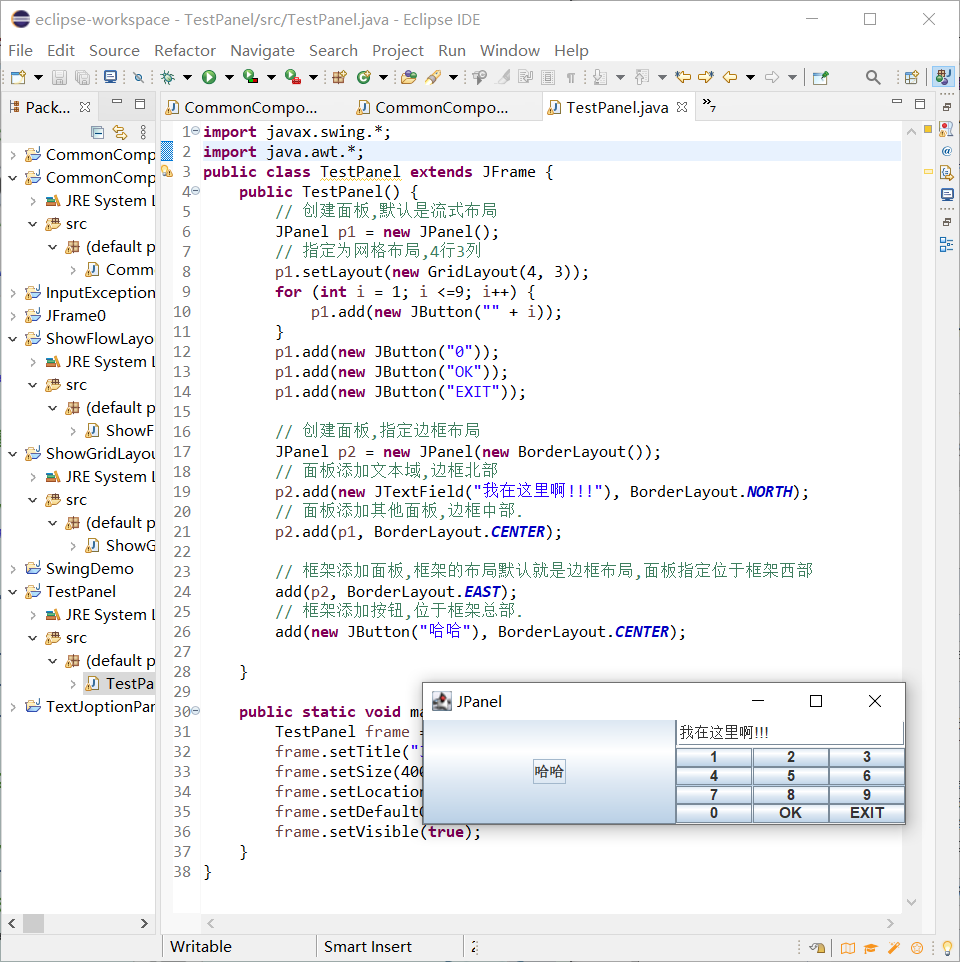Image resolution: width=960 pixels, height=962 pixels.
Task: Click the lightbulb tip icon in status bar
Action: pyautogui.click(x=946, y=947)
